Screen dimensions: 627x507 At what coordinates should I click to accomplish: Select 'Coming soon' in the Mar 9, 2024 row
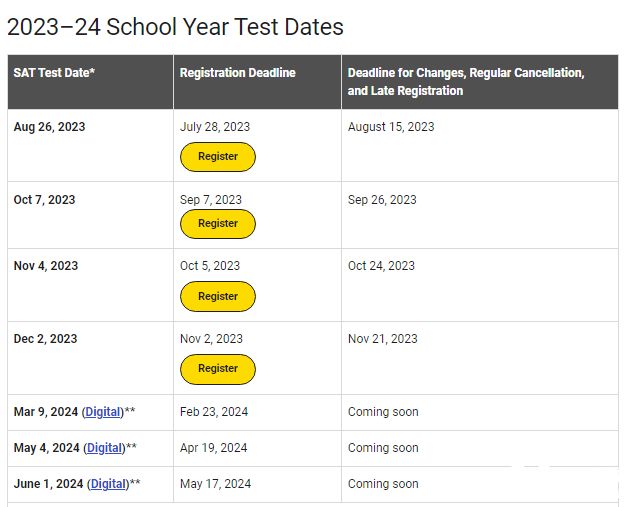click(x=383, y=412)
